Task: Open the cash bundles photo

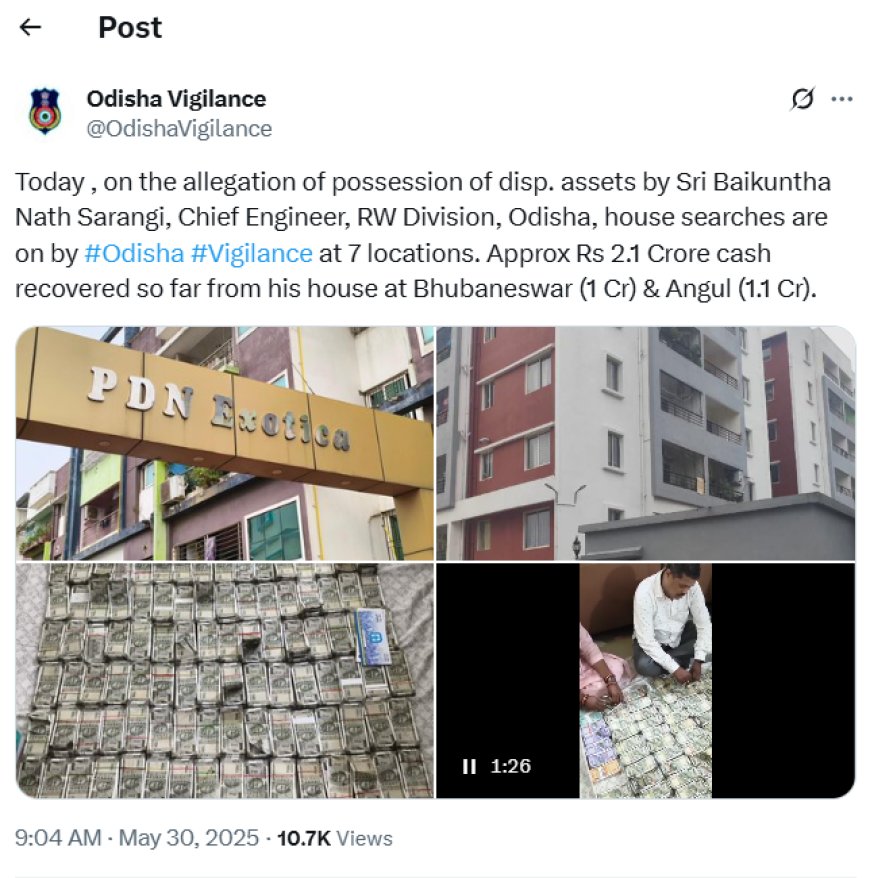Action: tap(224, 680)
